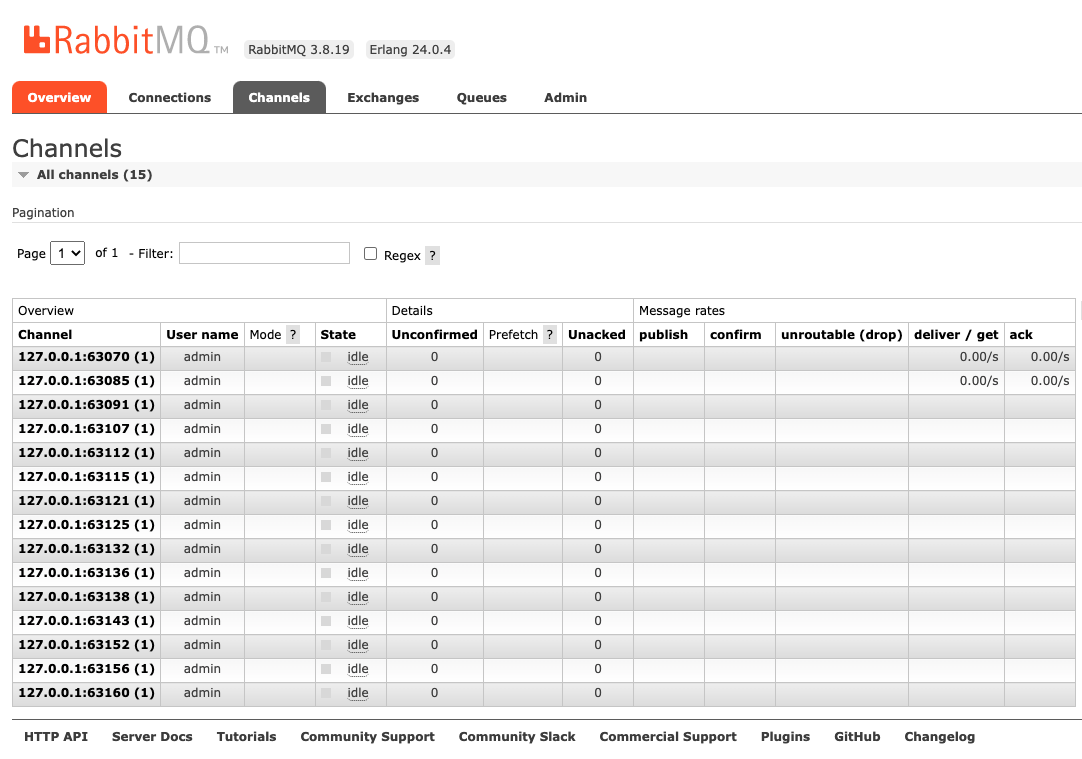Open the Prefetch column help question mark
The width and height of the screenshot is (1082, 759).
549,335
